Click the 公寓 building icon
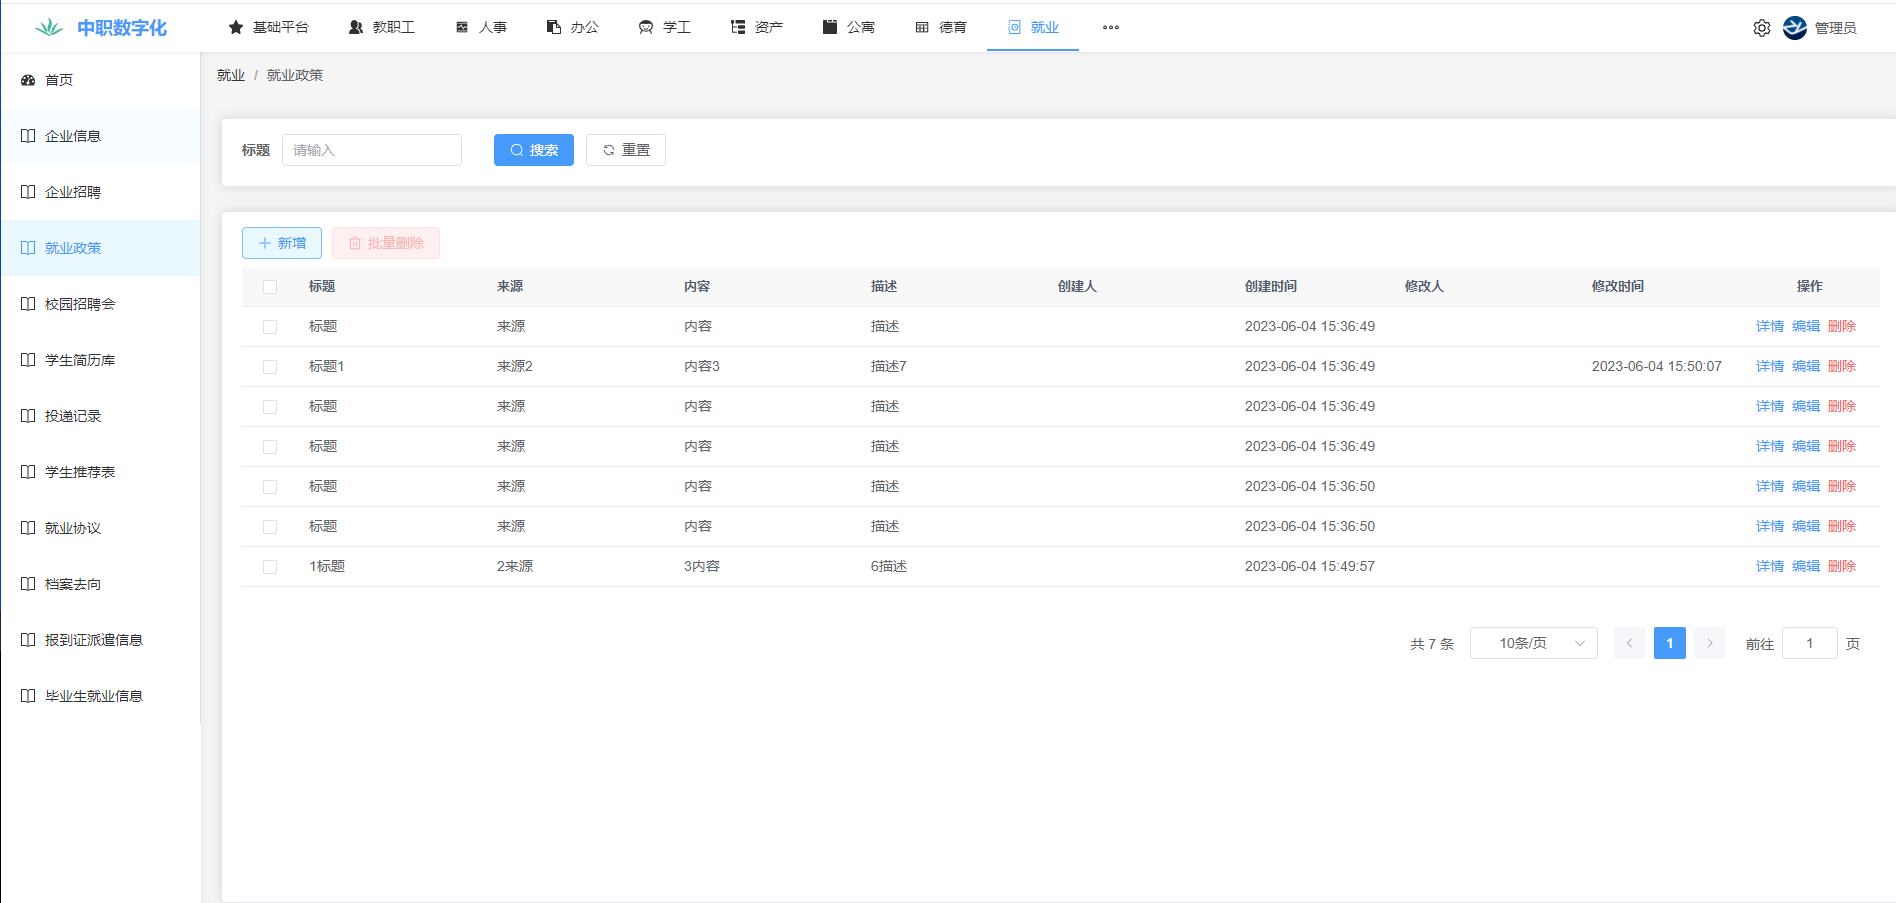 coord(830,27)
